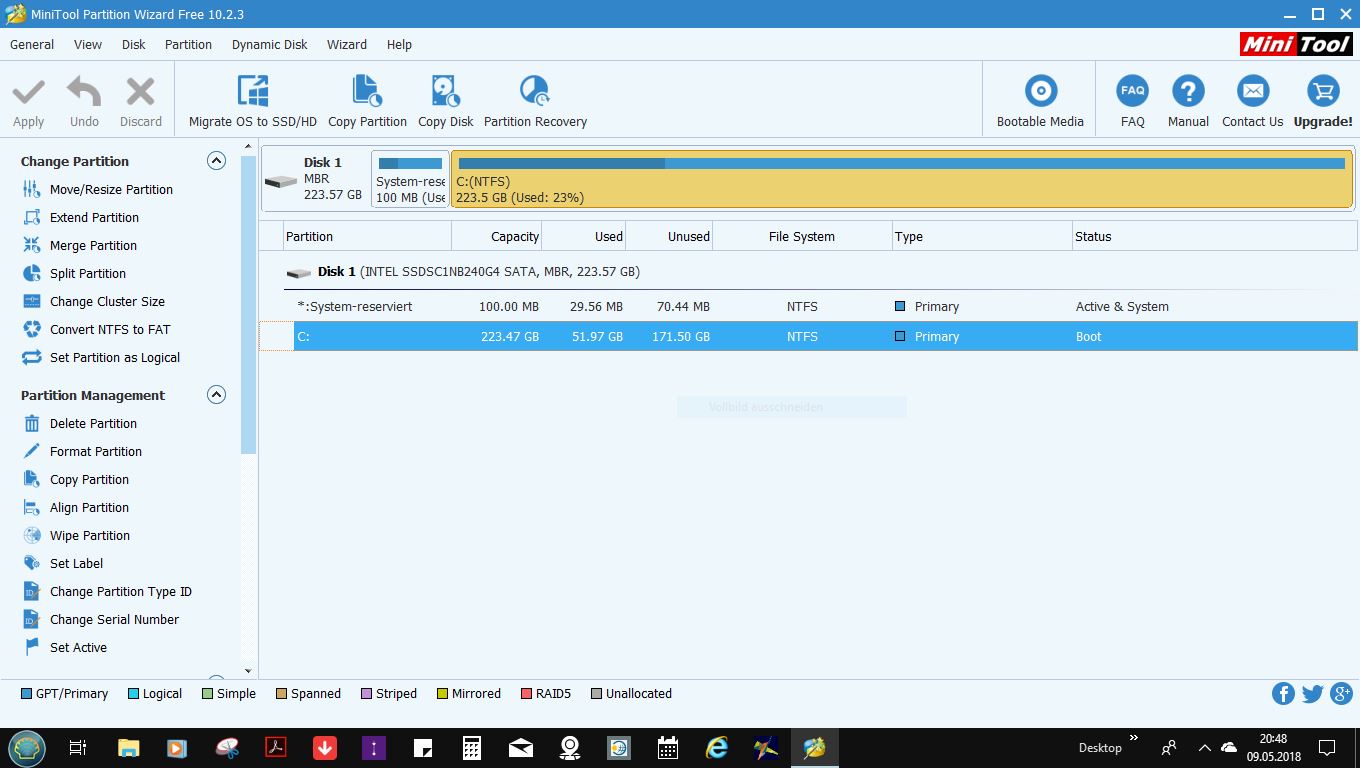Click the Undo arrow icon
The width and height of the screenshot is (1360, 768).
[x=84, y=92]
